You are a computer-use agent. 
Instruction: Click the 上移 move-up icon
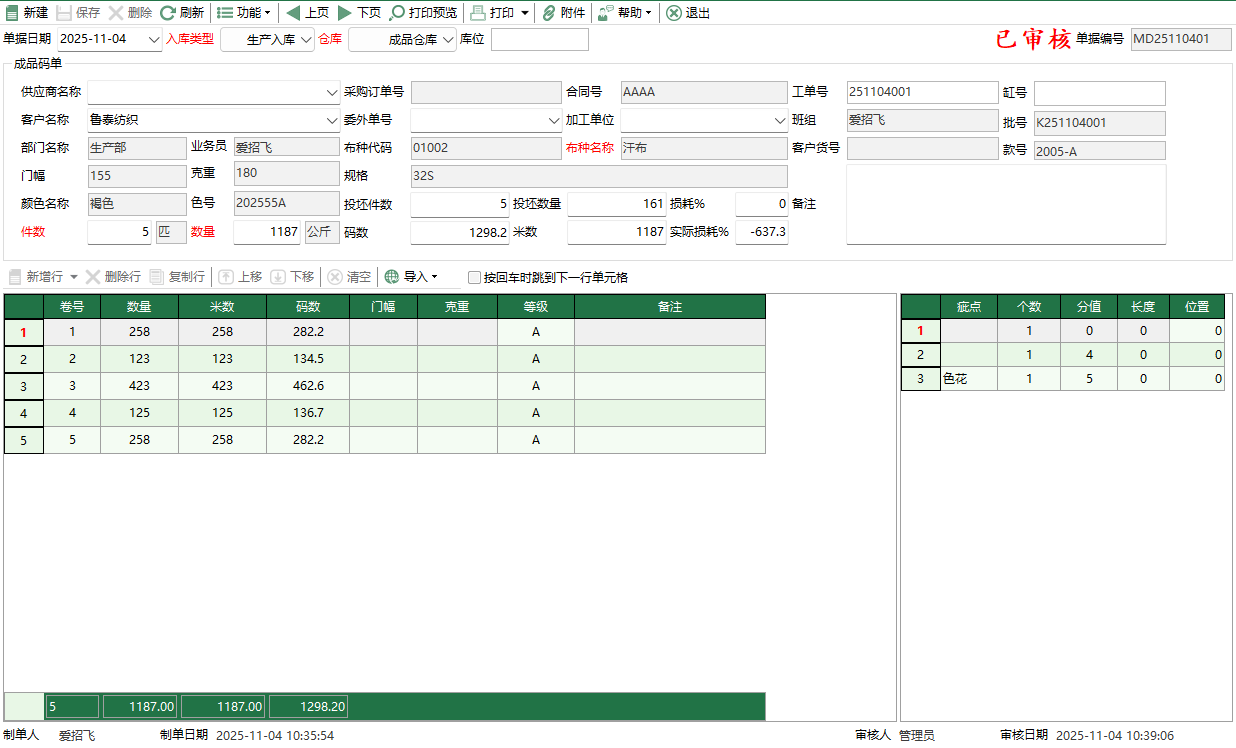pyautogui.click(x=240, y=277)
